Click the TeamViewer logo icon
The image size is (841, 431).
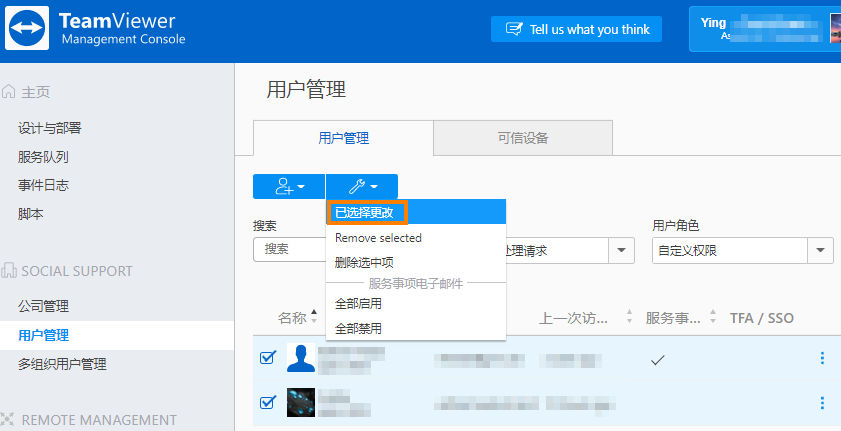pos(27,28)
